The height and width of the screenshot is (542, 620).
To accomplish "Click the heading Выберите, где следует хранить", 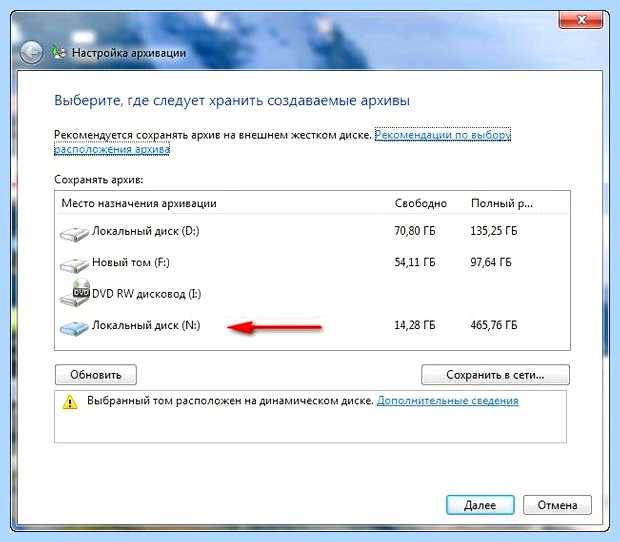I will coord(232,100).
